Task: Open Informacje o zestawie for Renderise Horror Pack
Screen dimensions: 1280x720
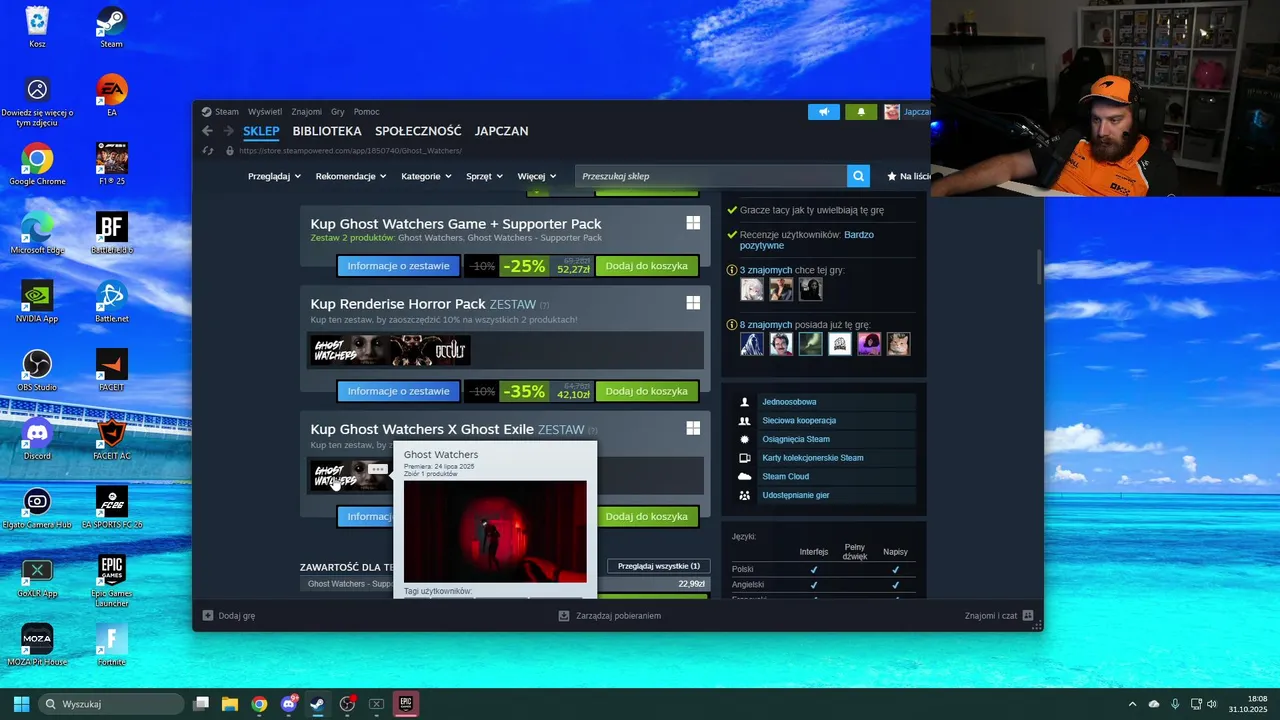Action: tap(398, 391)
